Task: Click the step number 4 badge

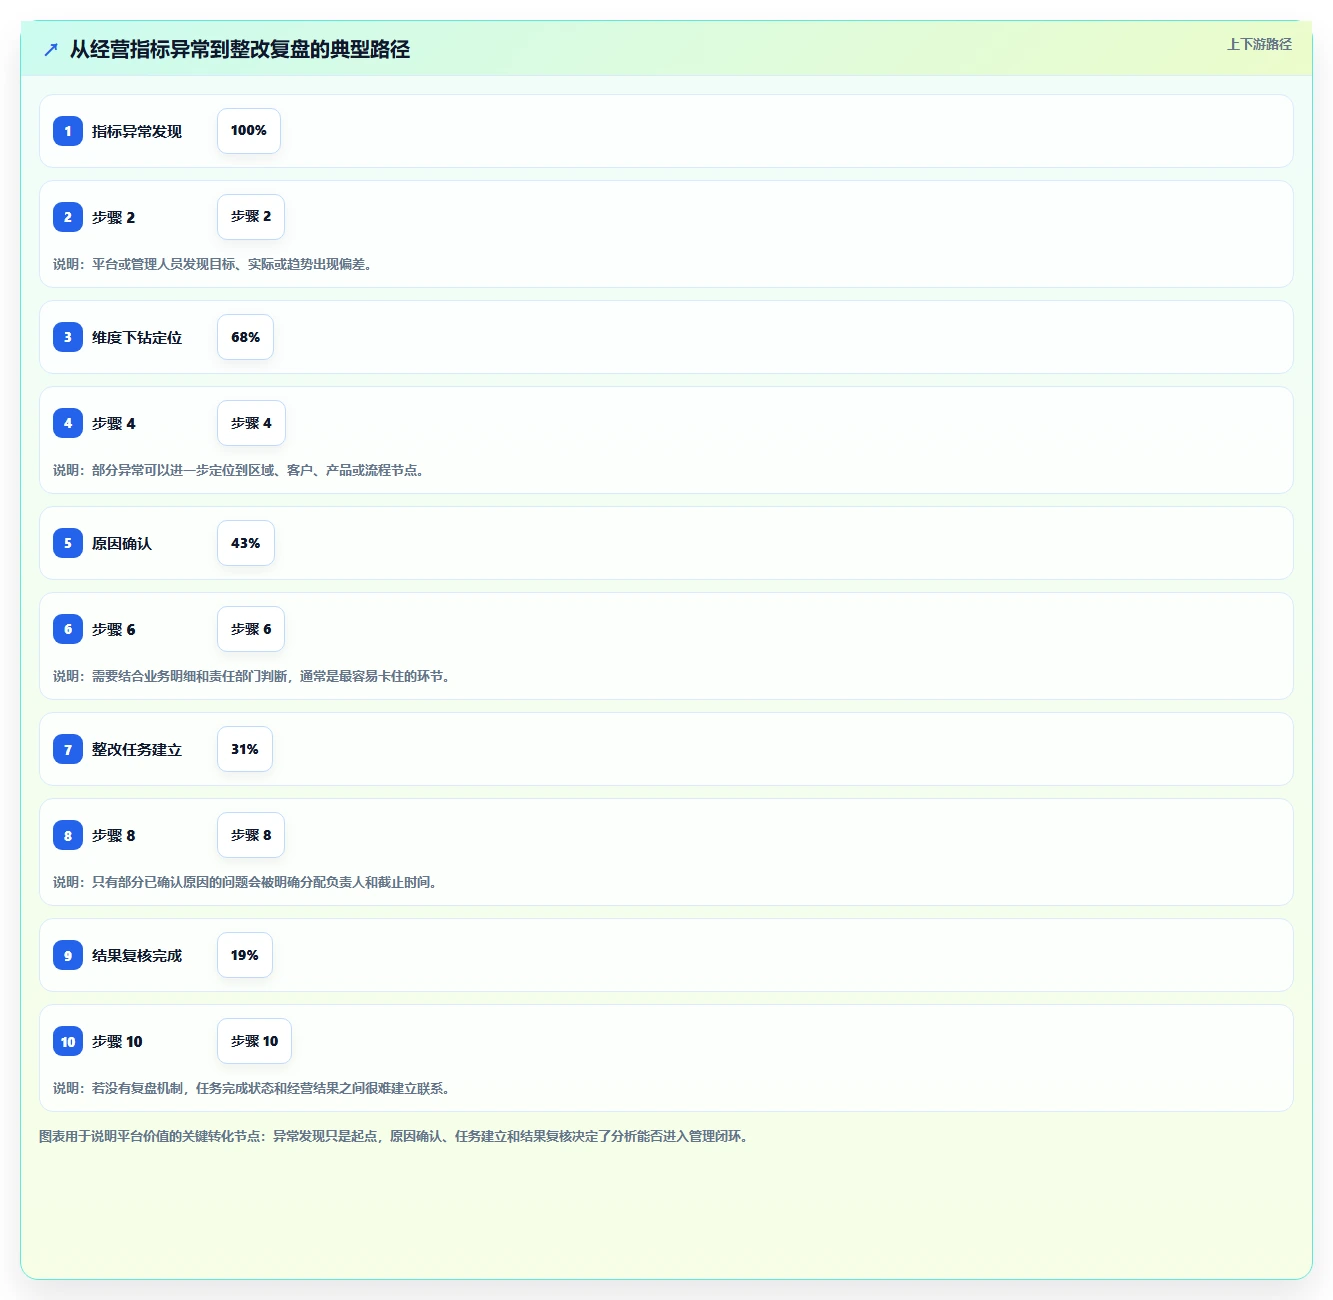Action: [x=68, y=423]
